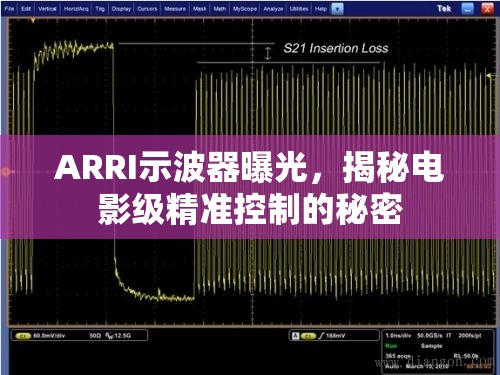Click the yellow trigger level arrow on right edge

[490, 76]
